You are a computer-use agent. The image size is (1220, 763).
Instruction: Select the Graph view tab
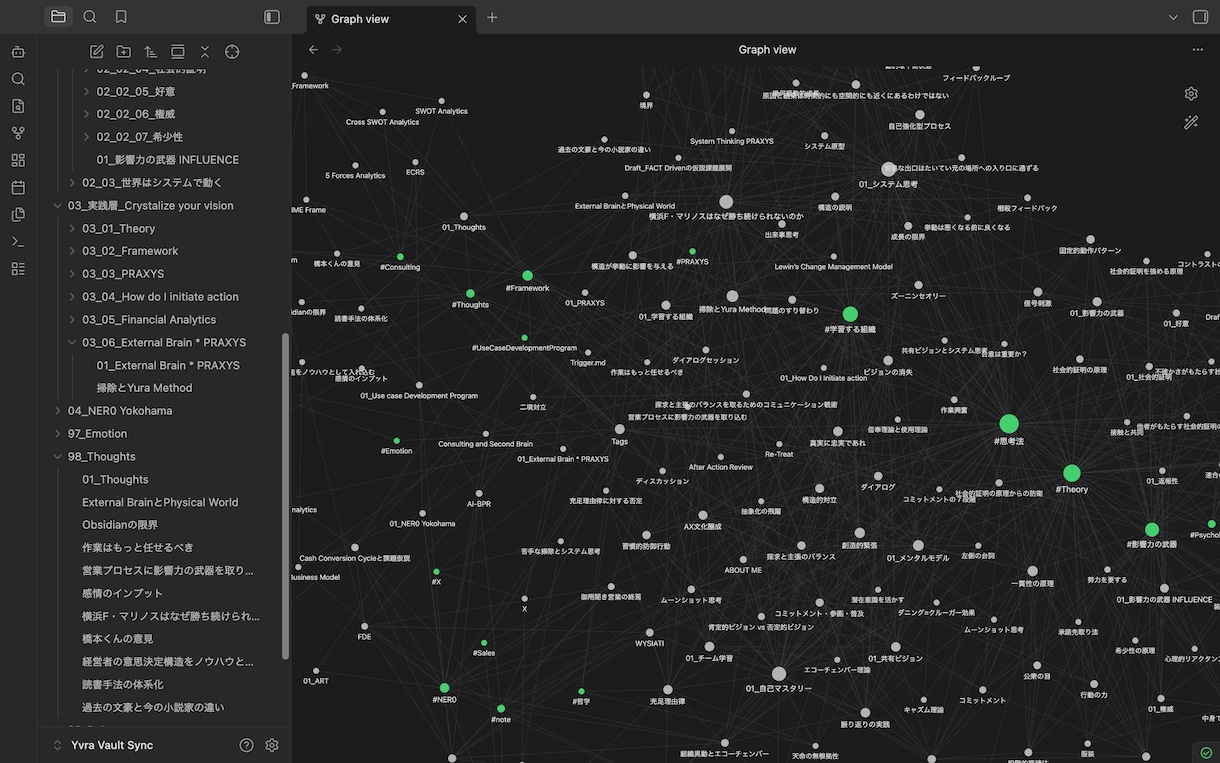[x=392, y=18]
